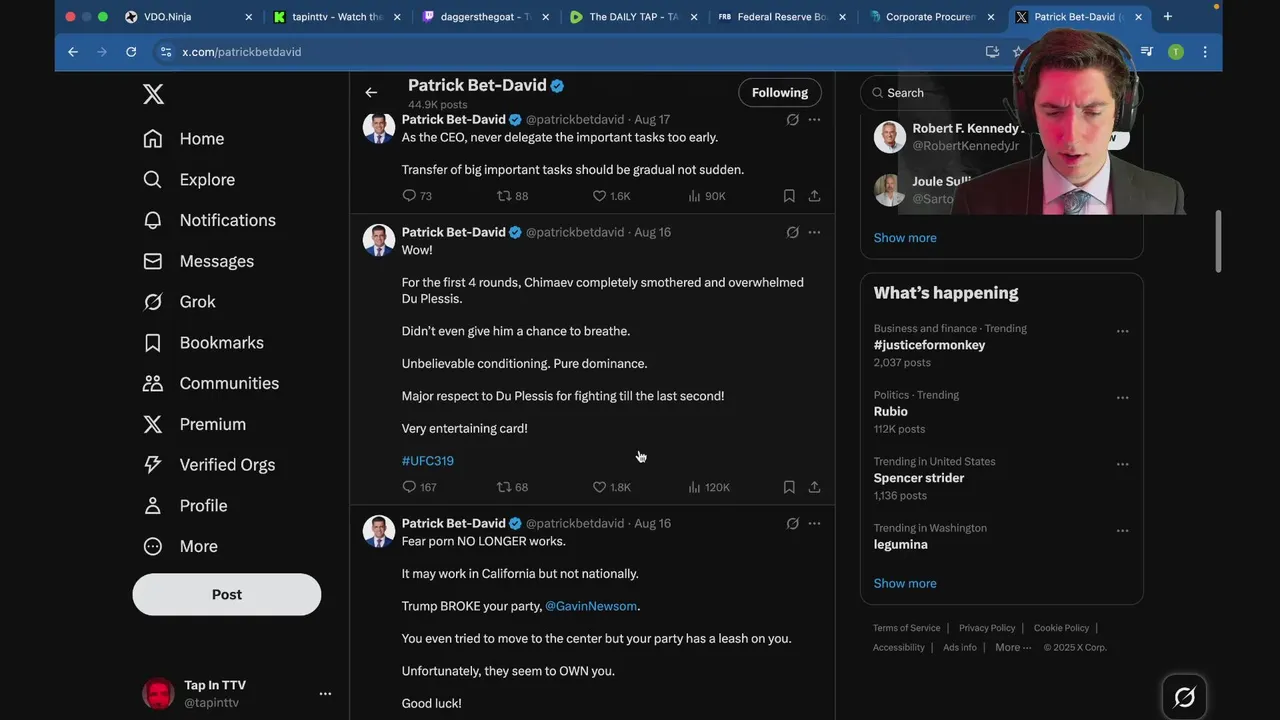Image resolution: width=1280 pixels, height=720 pixels.
Task: Switch to the Federal Reserve browser tab
Action: click(782, 17)
